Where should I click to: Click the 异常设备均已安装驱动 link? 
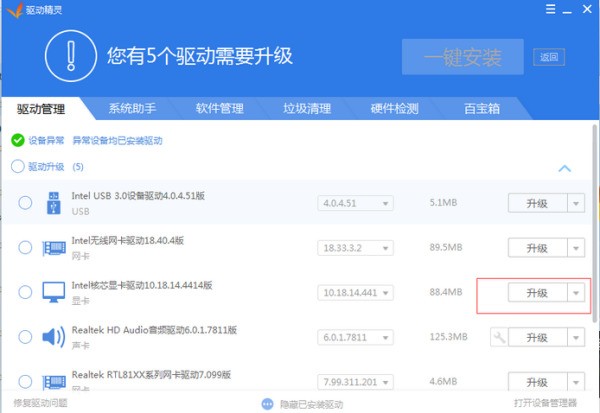(117, 141)
